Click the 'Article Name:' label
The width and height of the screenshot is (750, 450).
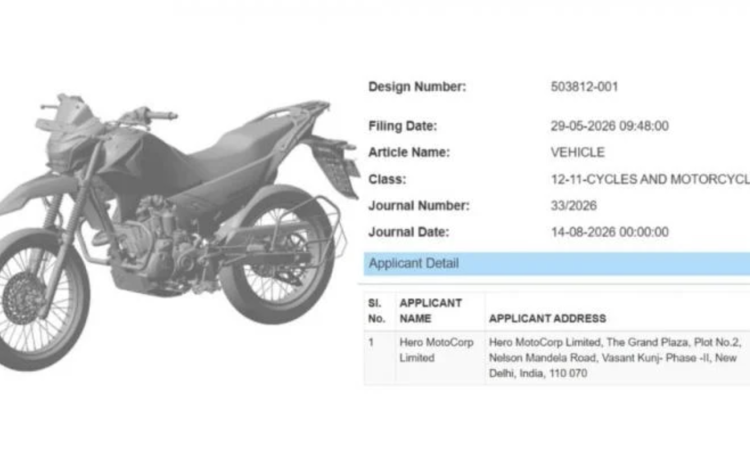click(409, 153)
